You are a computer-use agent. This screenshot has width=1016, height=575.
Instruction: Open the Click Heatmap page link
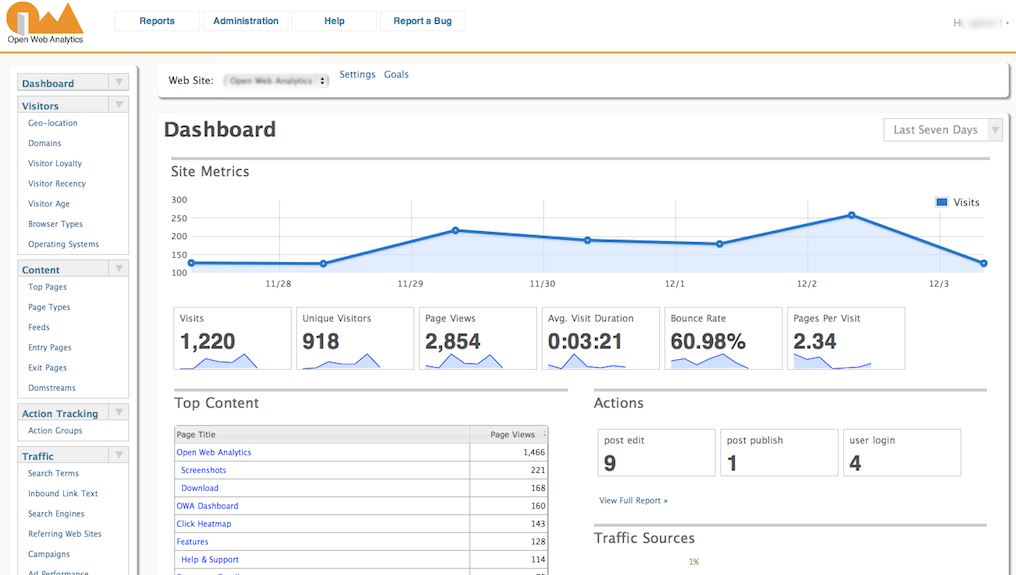tap(203, 524)
